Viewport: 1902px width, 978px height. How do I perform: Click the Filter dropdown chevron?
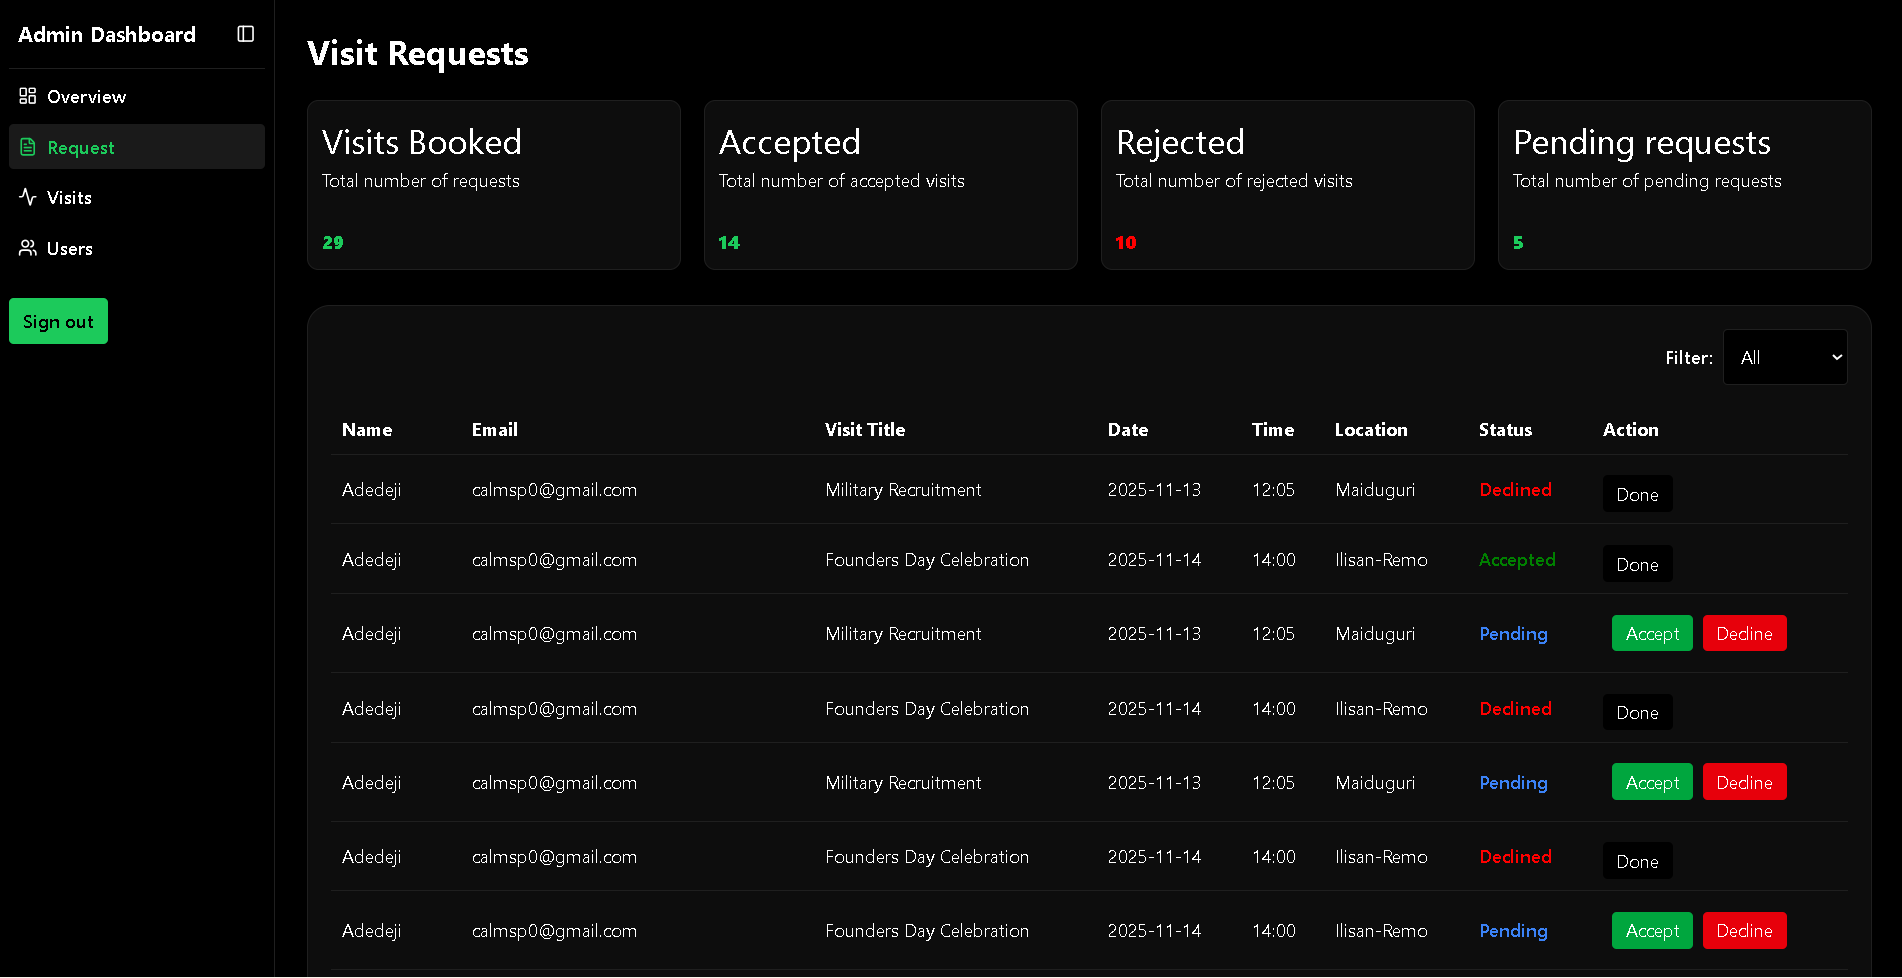(x=1836, y=357)
